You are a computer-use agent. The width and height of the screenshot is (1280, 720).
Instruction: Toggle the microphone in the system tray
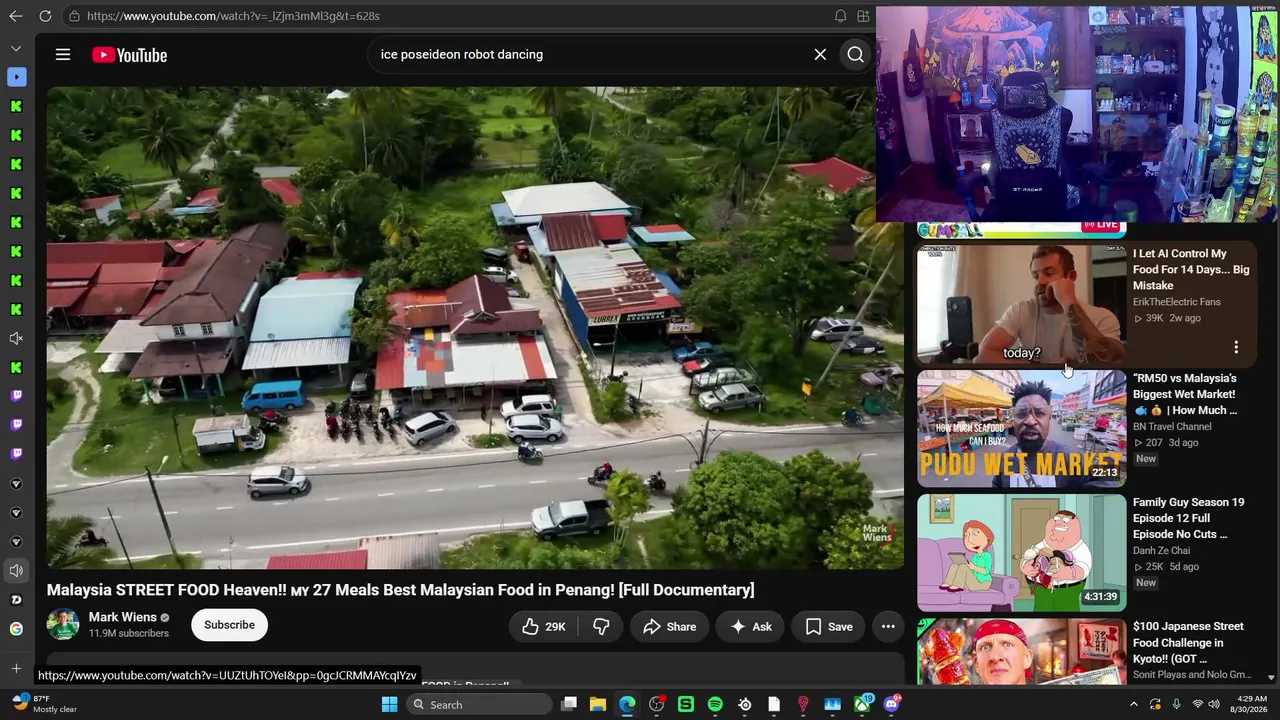(1176, 705)
